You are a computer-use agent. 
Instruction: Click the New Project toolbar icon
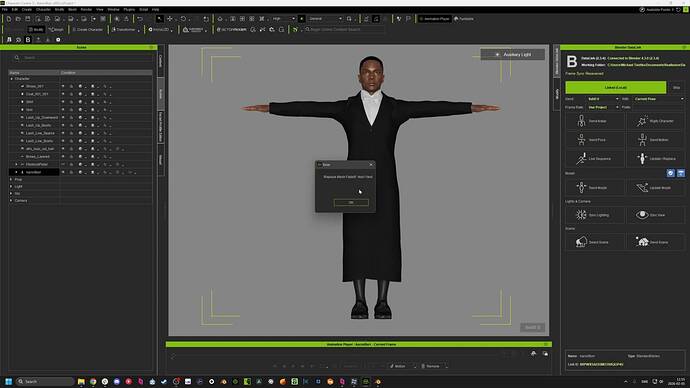pos(8,19)
